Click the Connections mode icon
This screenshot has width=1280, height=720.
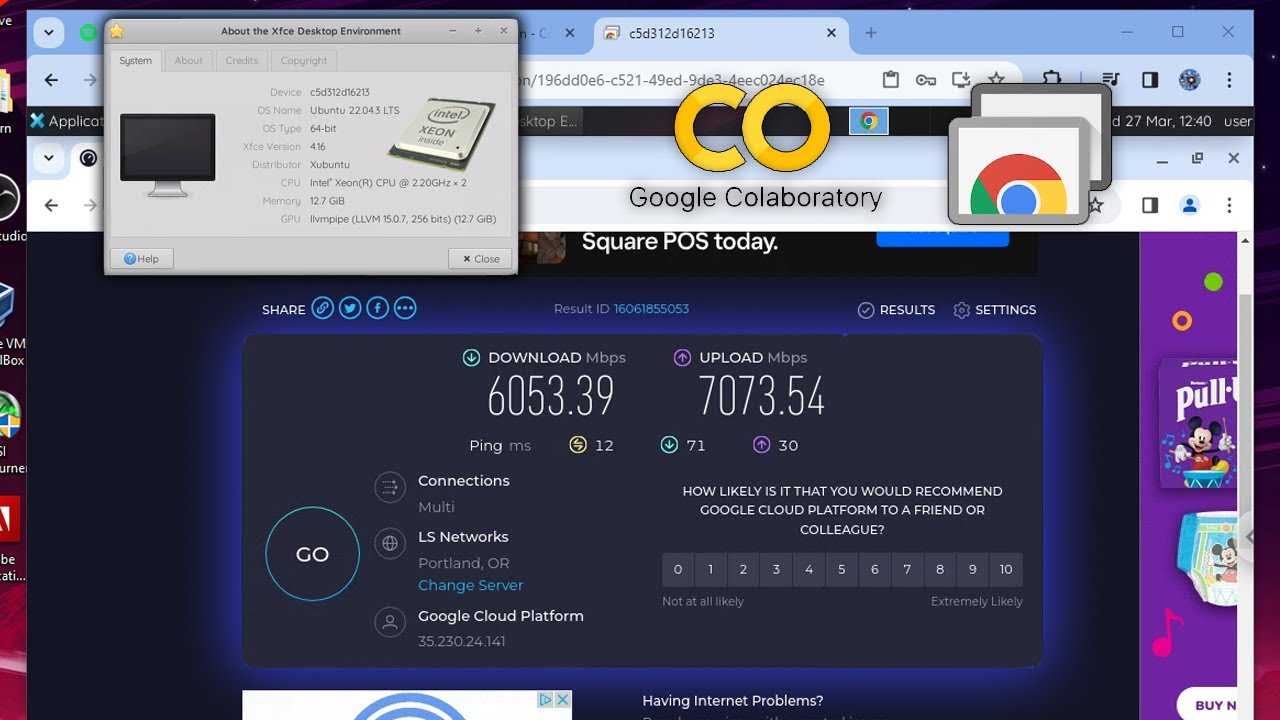point(389,488)
